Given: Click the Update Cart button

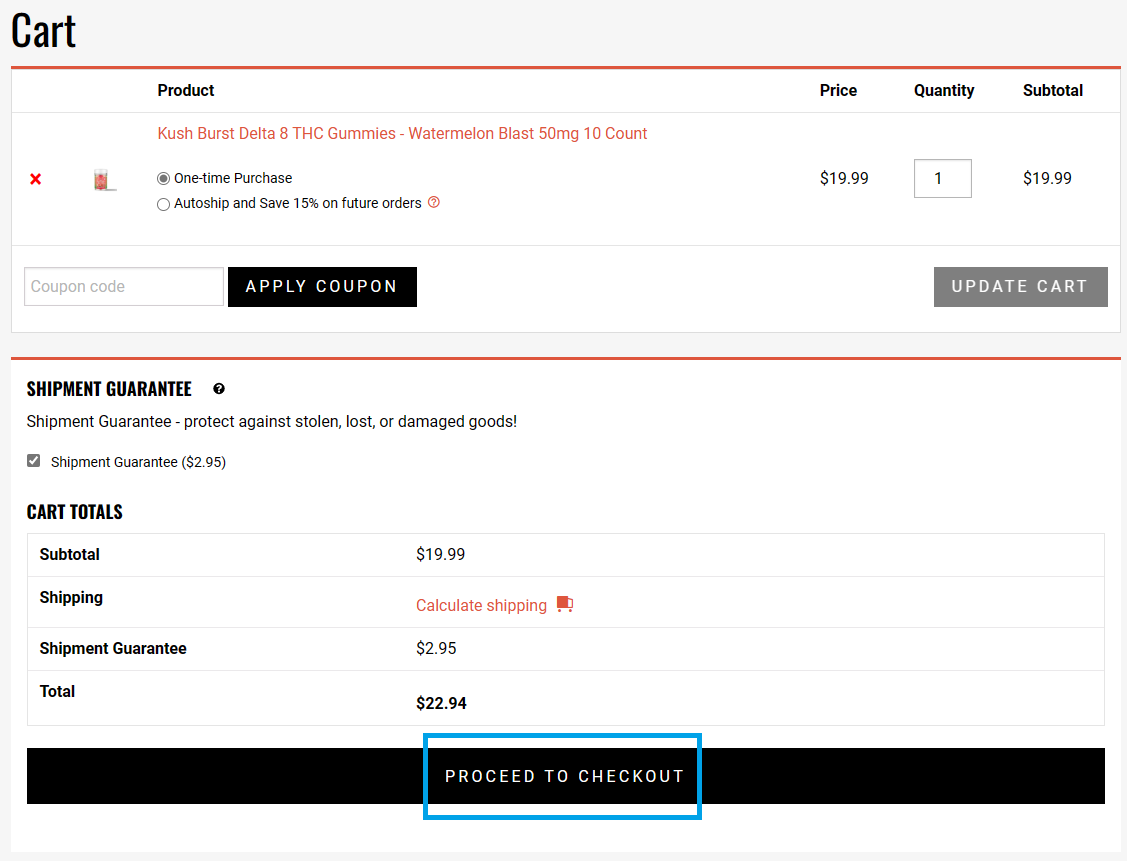Looking at the screenshot, I should pyautogui.click(x=1020, y=286).
